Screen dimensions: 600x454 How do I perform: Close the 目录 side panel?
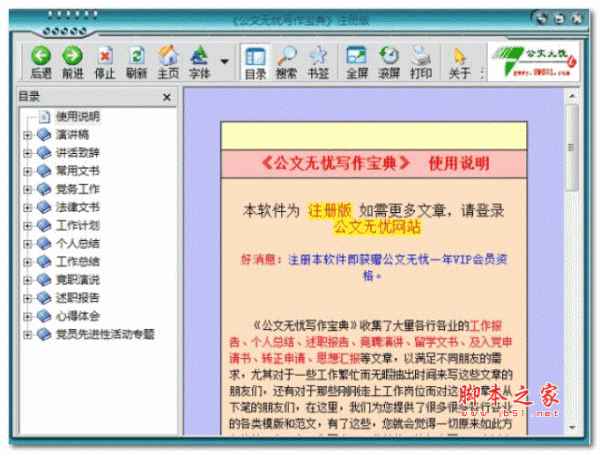click(x=167, y=97)
